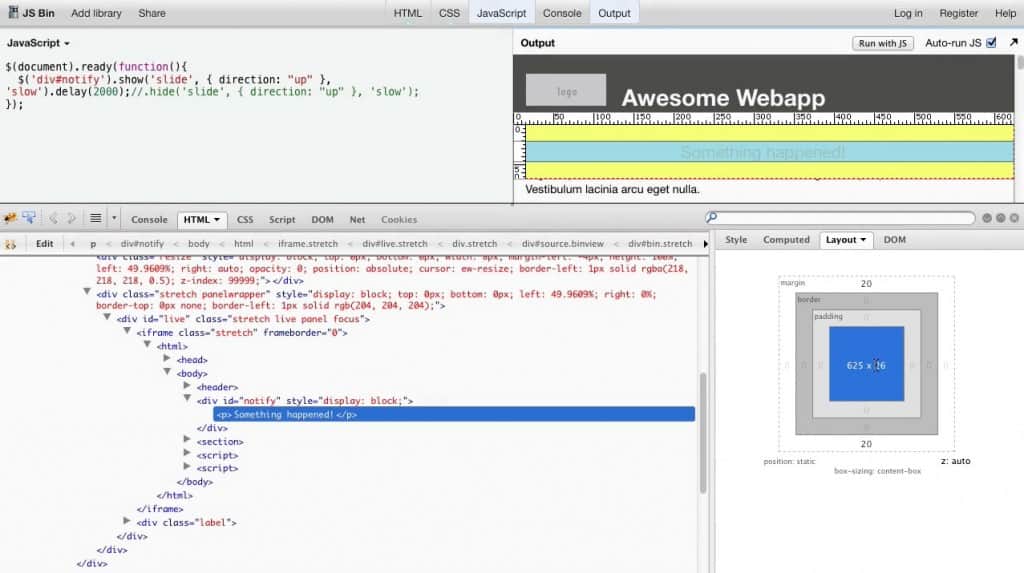Viewport: 1024px width, 573px height.
Task: Switch to Firebug Script tab
Action: (x=282, y=220)
